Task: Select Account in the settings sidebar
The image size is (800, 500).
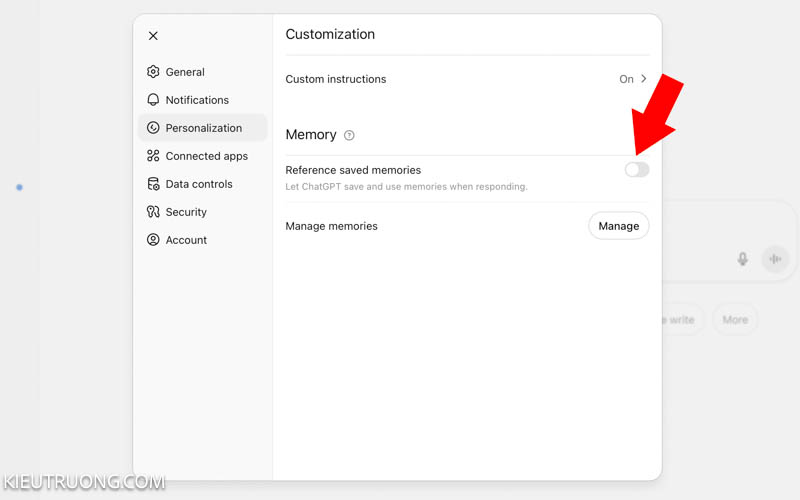Action: point(186,240)
